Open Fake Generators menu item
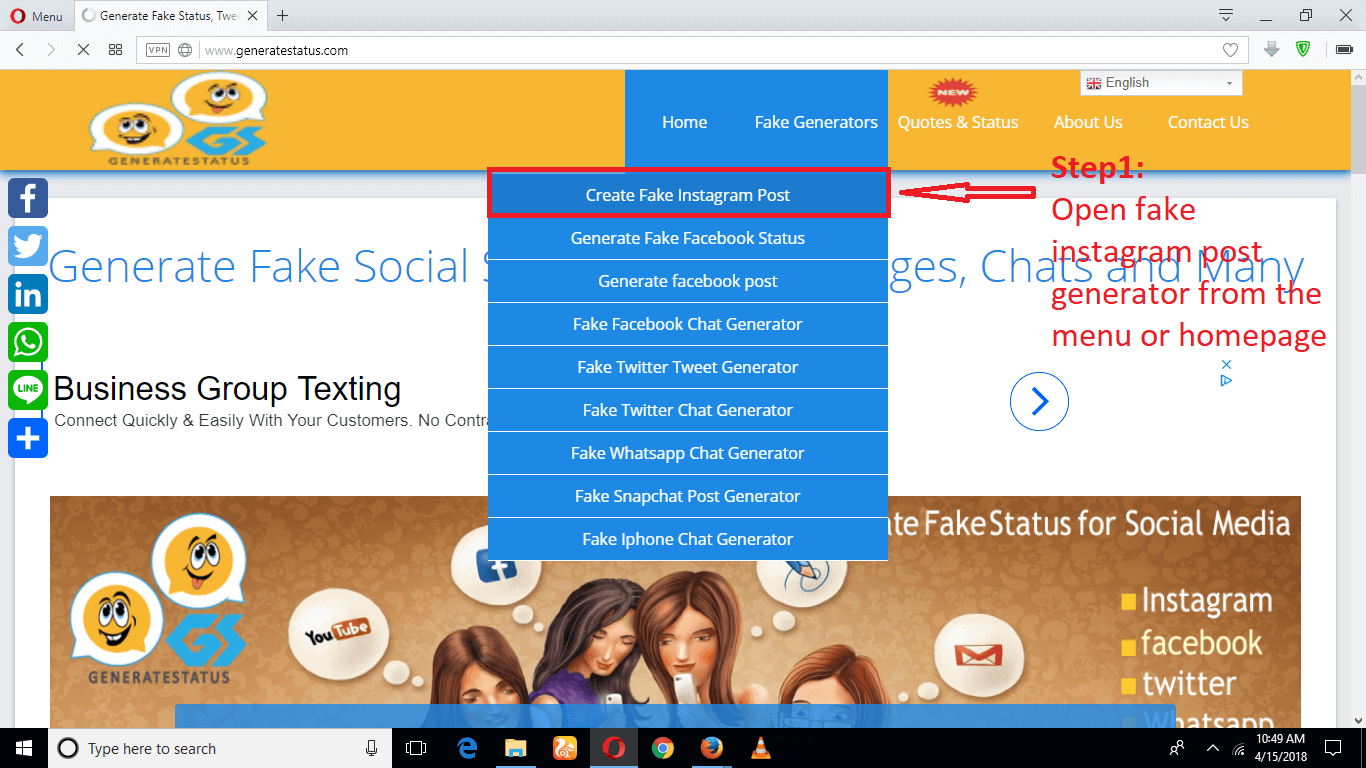The image size is (1366, 768). pos(816,122)
